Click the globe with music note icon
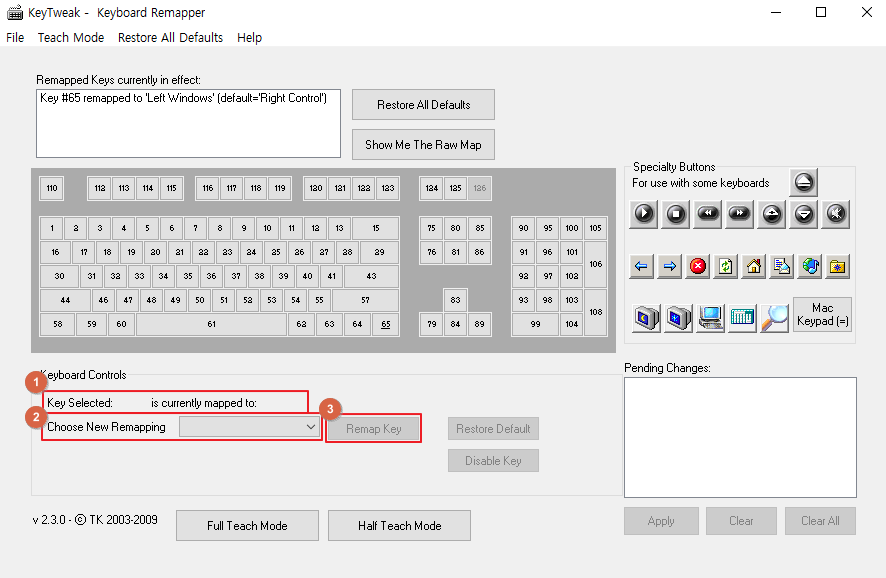 [810, 266]
